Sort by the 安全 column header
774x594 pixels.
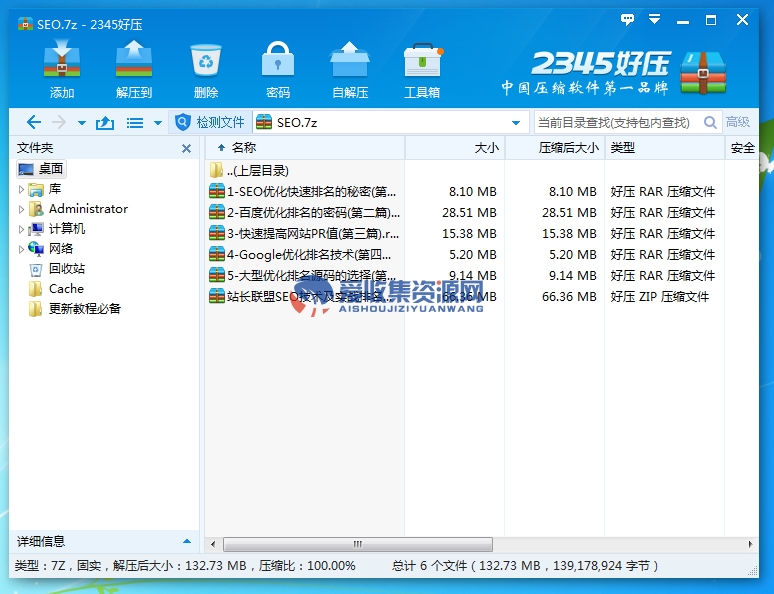tap(742, 148)
